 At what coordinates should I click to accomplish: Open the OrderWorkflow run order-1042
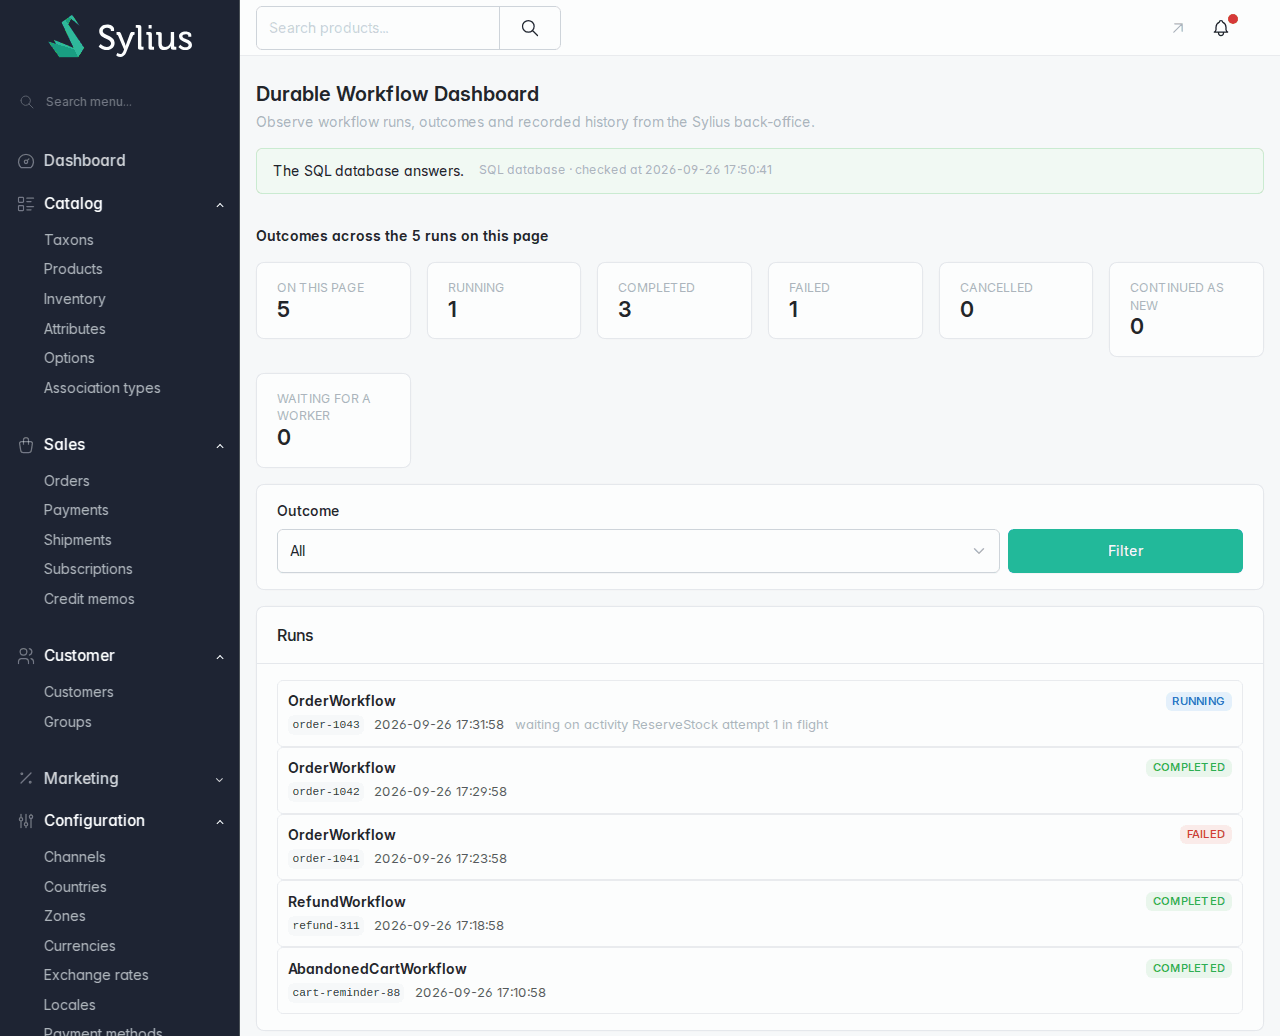pos(760,780)
